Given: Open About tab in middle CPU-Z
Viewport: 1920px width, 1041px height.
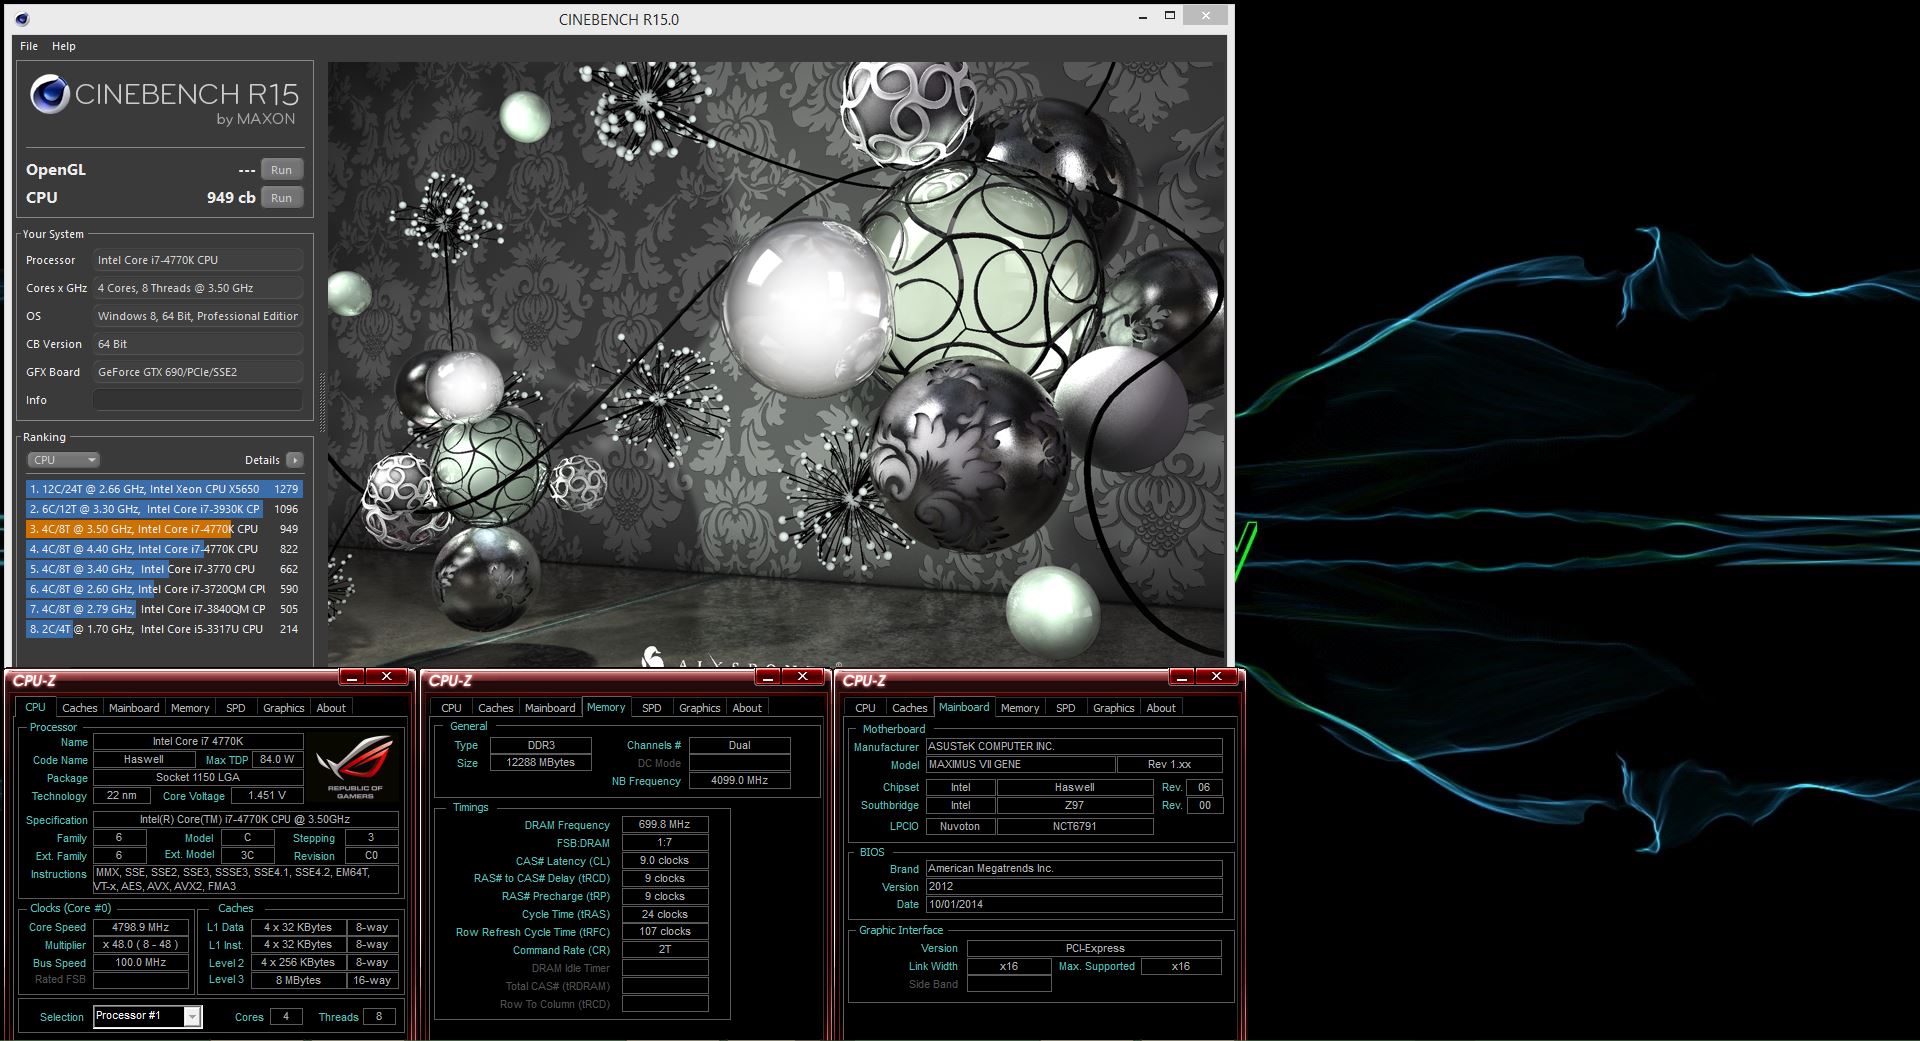Looking at the screenshot, I should coord(747,708).
